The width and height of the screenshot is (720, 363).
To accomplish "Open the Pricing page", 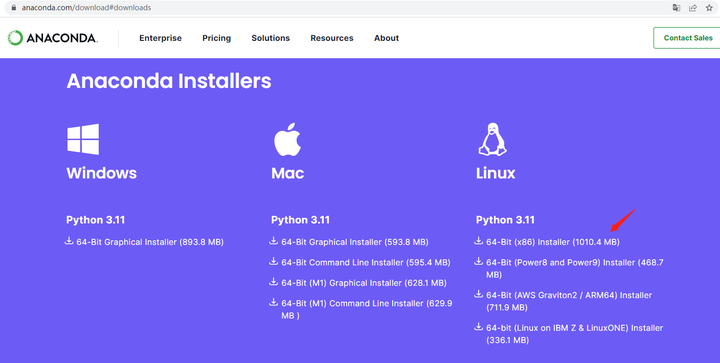I will pos(216,38).
